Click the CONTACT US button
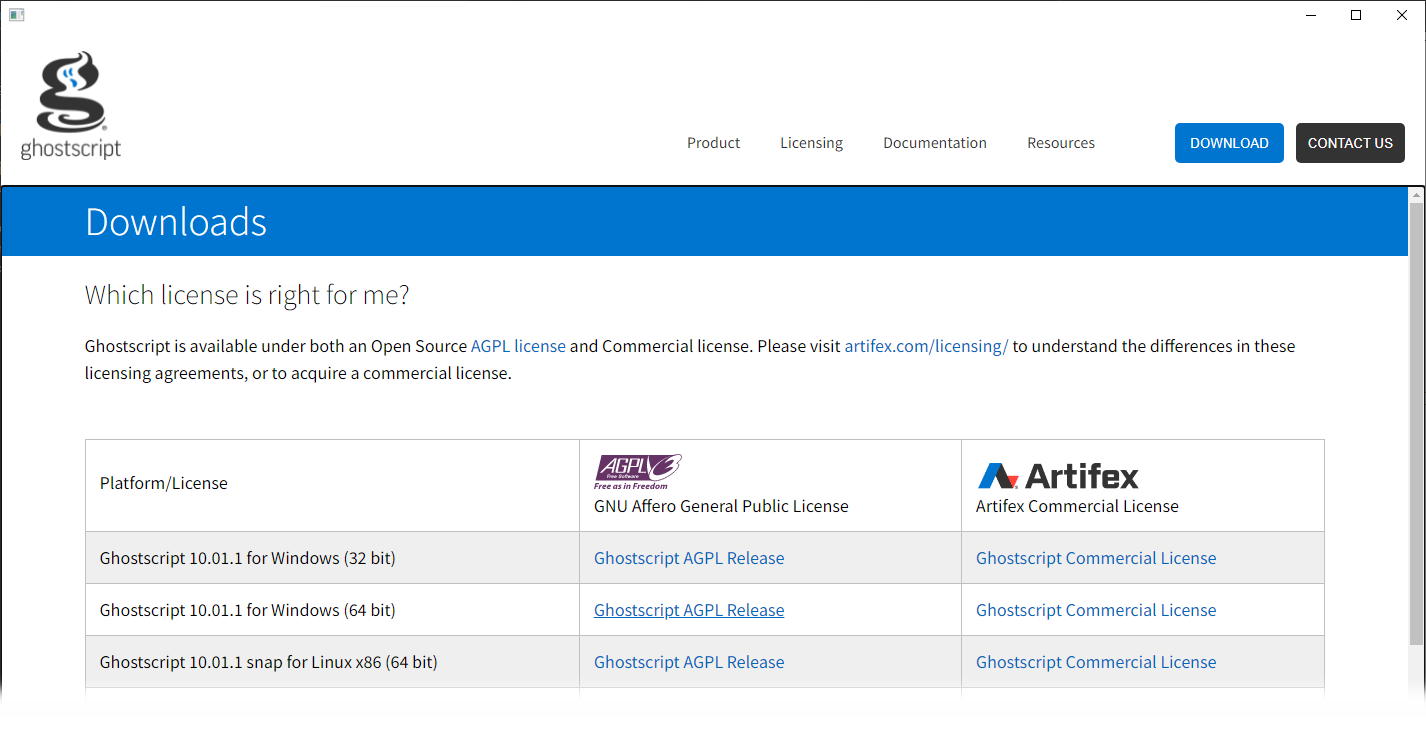The image size is (1426, 738). pyautogui.click(x=1350, y=142)
